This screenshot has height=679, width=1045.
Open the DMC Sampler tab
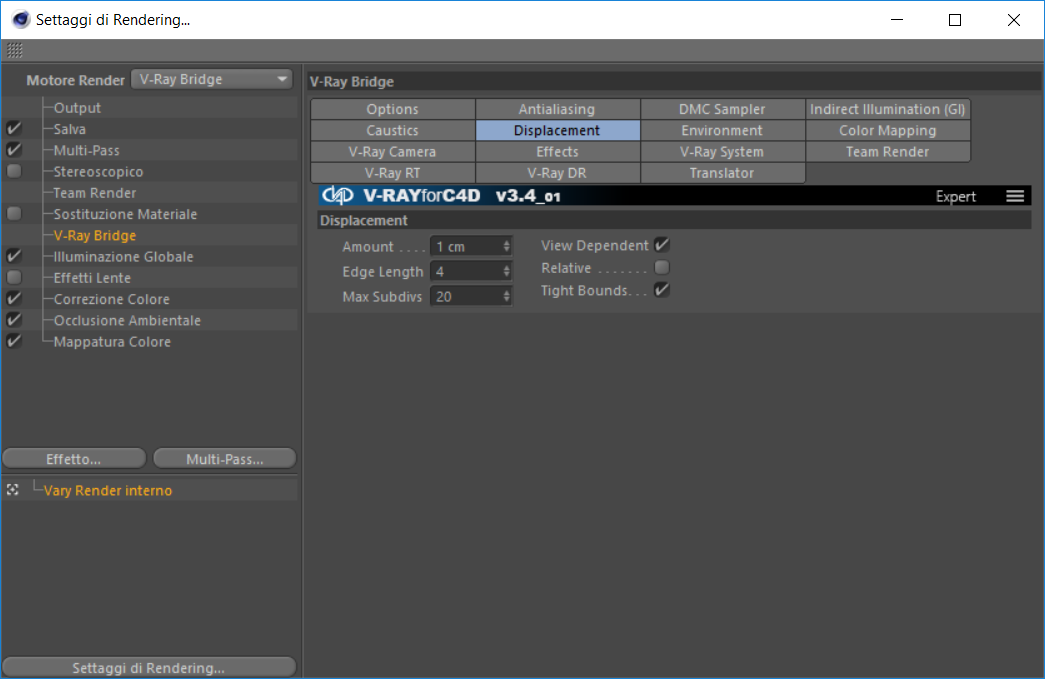(722, 109)
